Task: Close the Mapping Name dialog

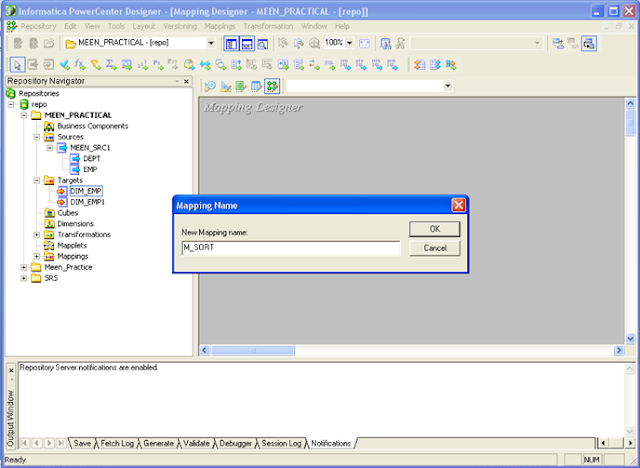Action: pos(458,205)
